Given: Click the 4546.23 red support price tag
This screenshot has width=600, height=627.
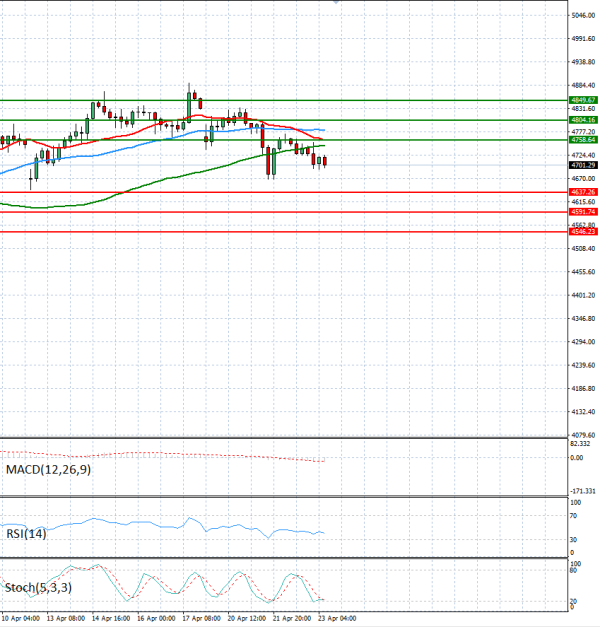Looking at the screenshot, I should (x=583, y=231).
